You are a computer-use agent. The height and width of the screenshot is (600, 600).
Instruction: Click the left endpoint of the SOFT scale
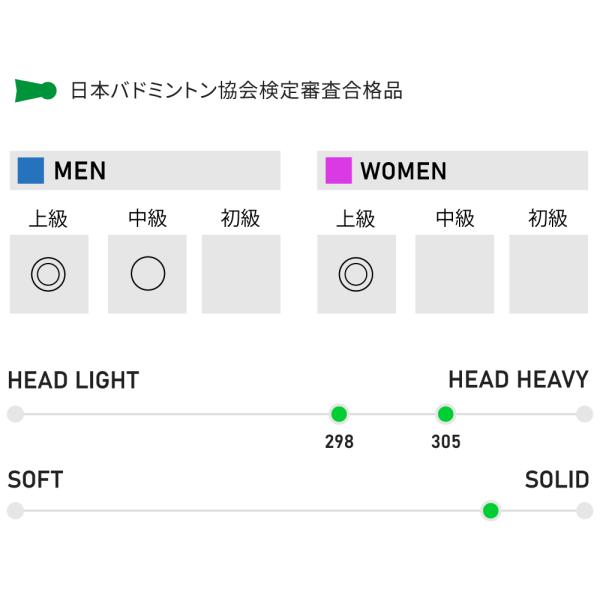click(15, 511)
